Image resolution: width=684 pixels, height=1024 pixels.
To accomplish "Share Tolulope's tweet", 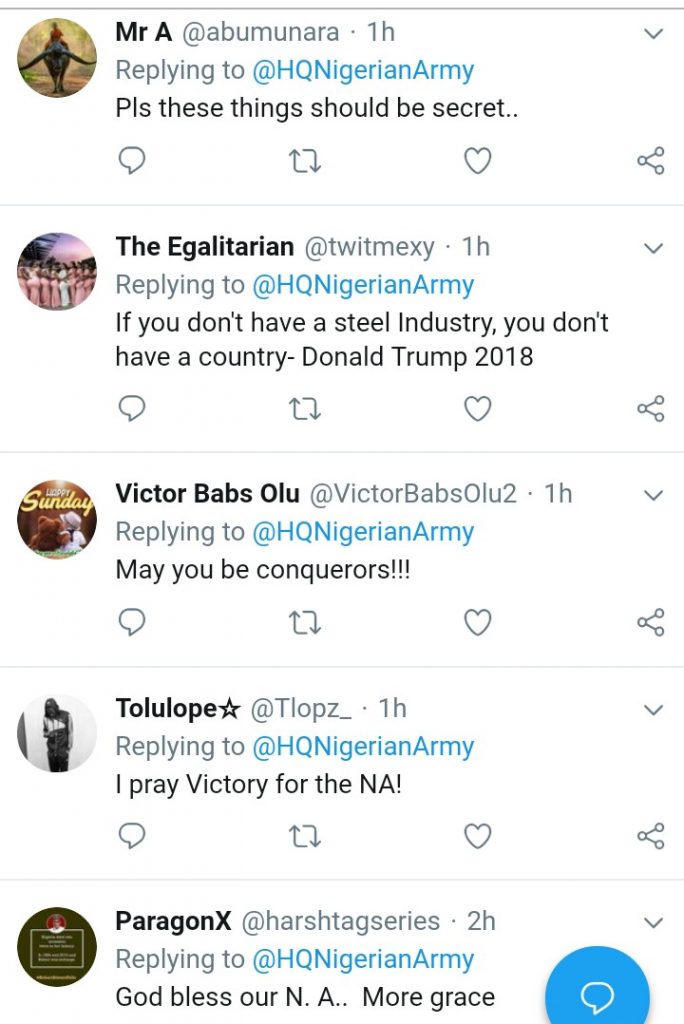I will [x=651, y=836].
